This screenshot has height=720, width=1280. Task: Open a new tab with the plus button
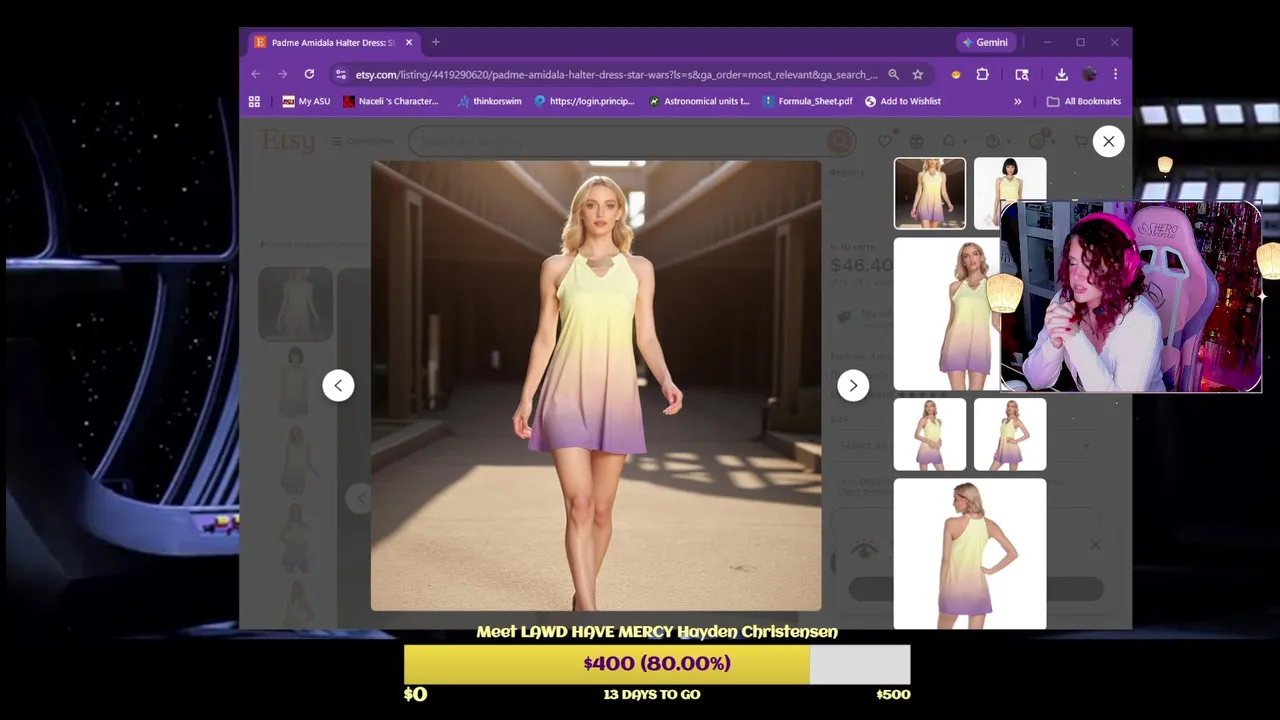tap(435, 42)
